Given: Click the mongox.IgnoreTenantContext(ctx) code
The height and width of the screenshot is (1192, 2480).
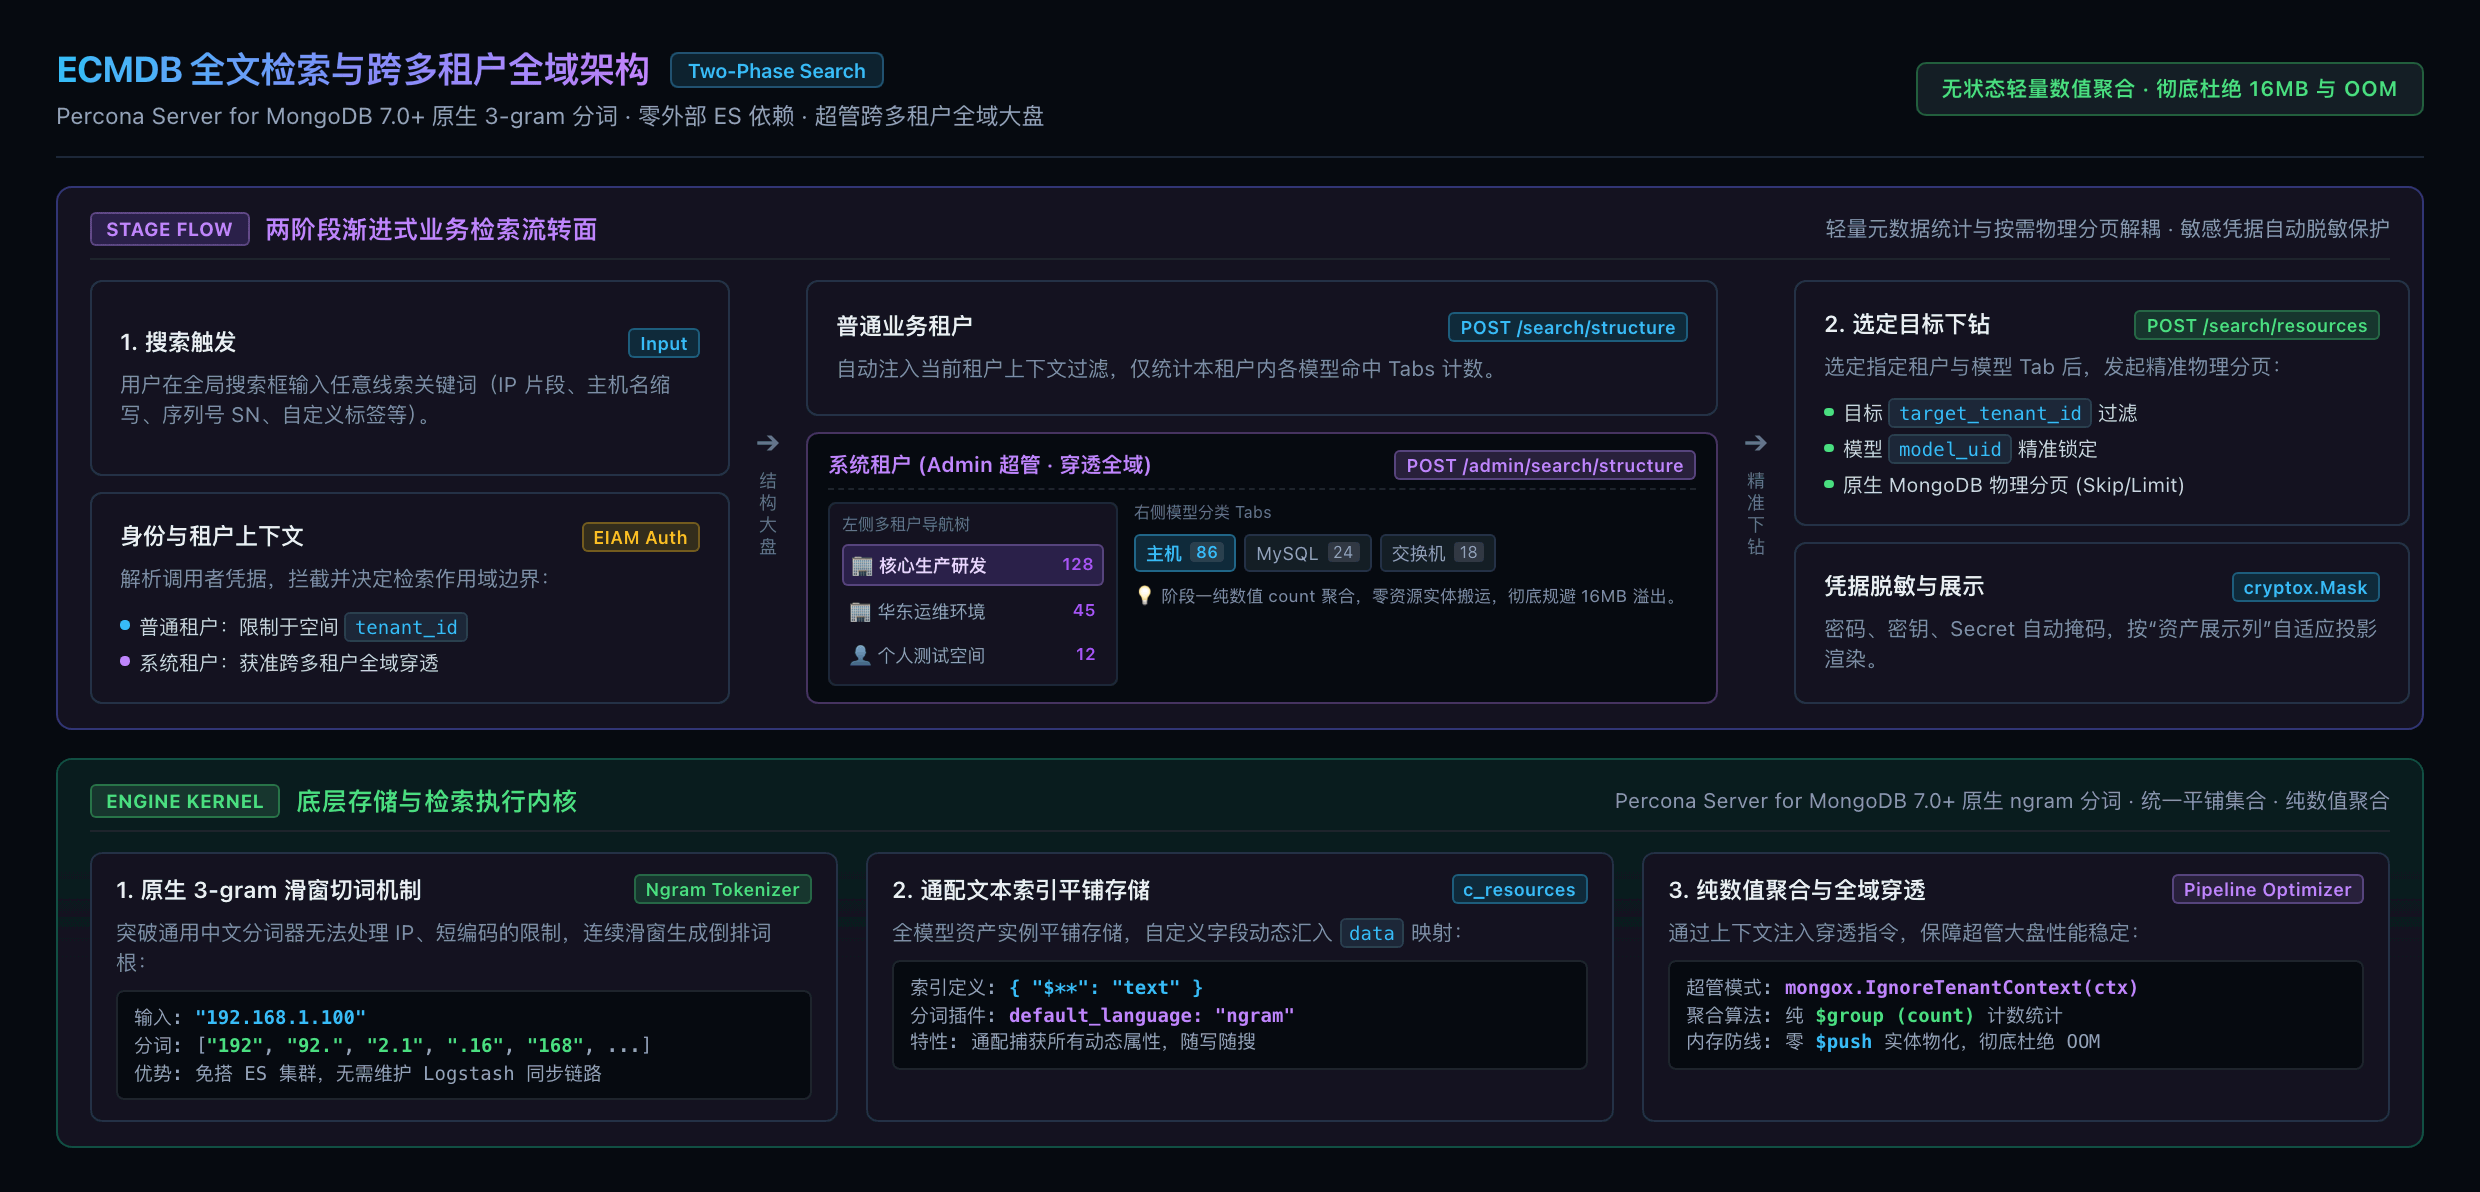Looking at the screenshot, I should pyautogui.click(x=1961, y=987).
